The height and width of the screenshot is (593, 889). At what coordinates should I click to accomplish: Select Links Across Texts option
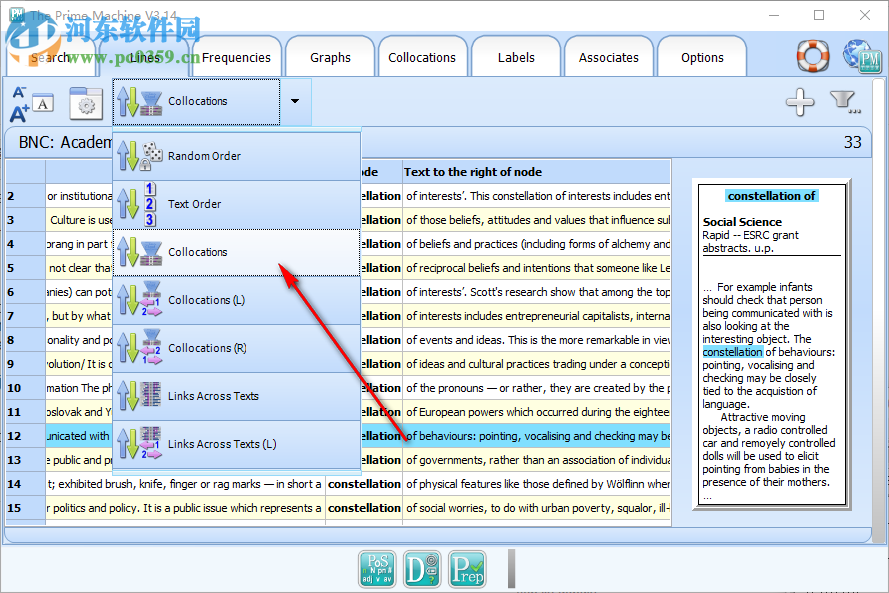pos(237,396)
